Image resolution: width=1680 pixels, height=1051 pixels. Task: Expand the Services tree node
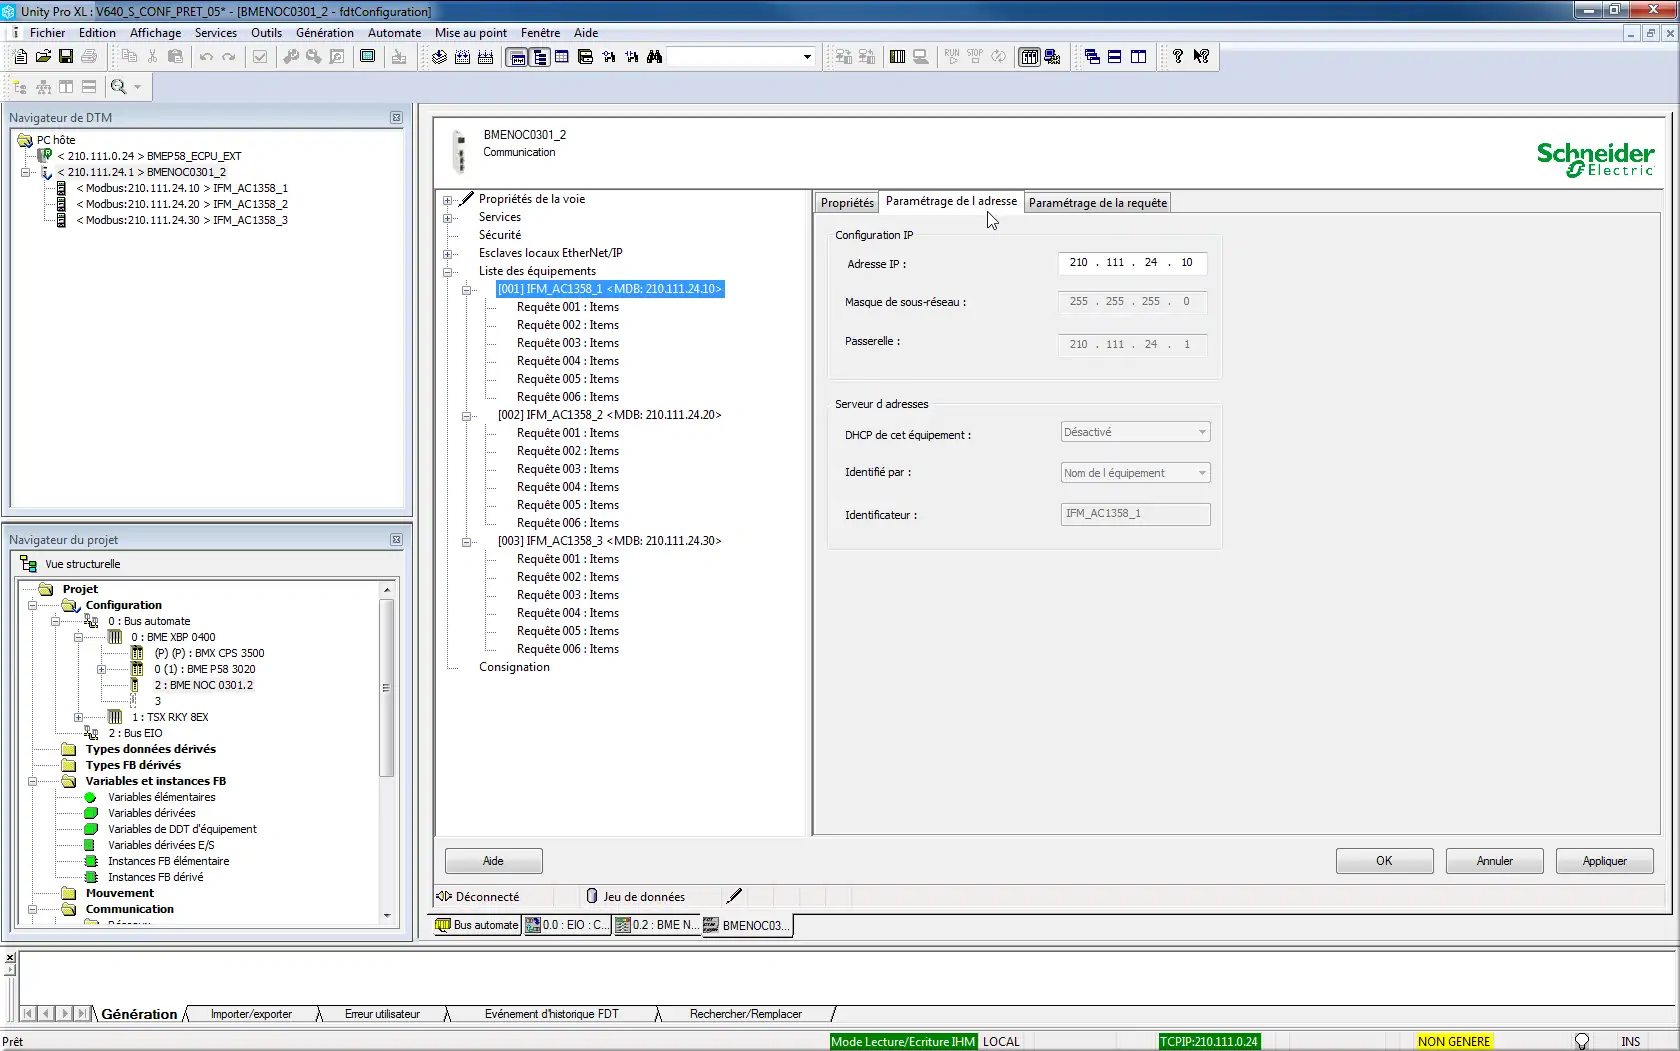pyautogui.click(x=448, y=217)
